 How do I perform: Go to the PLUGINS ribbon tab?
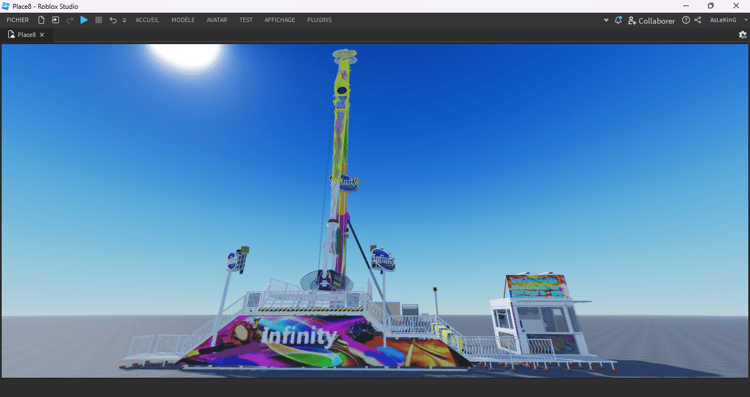click(x=320, y=20)
